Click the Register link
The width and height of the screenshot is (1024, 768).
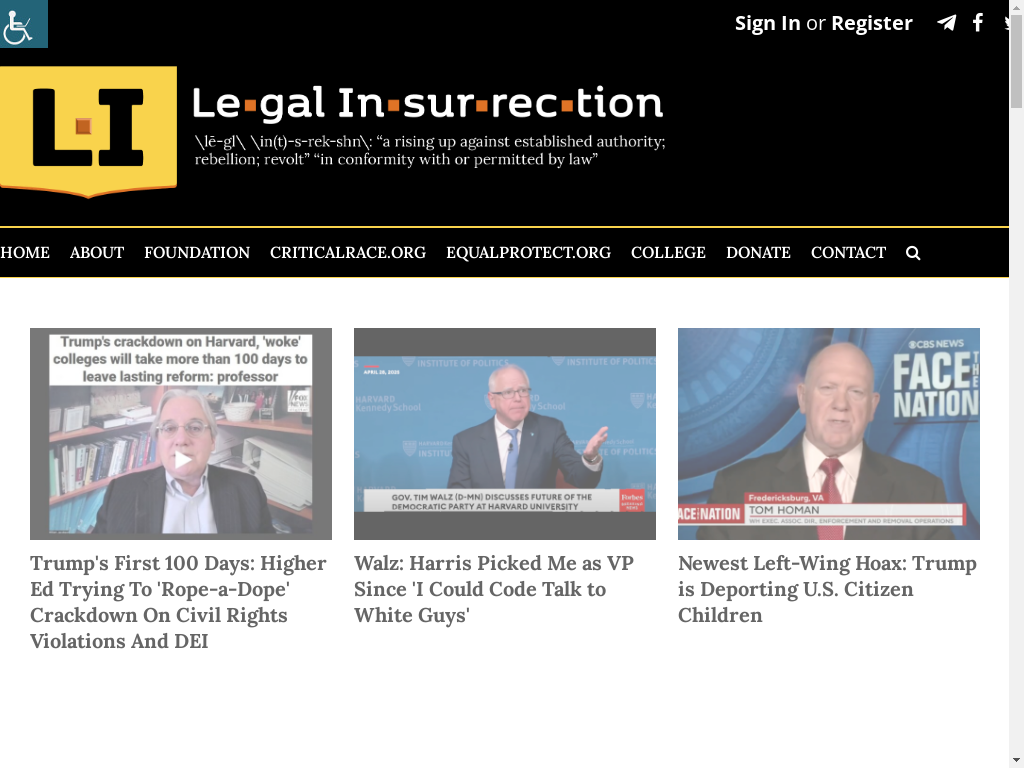(871, 24)
